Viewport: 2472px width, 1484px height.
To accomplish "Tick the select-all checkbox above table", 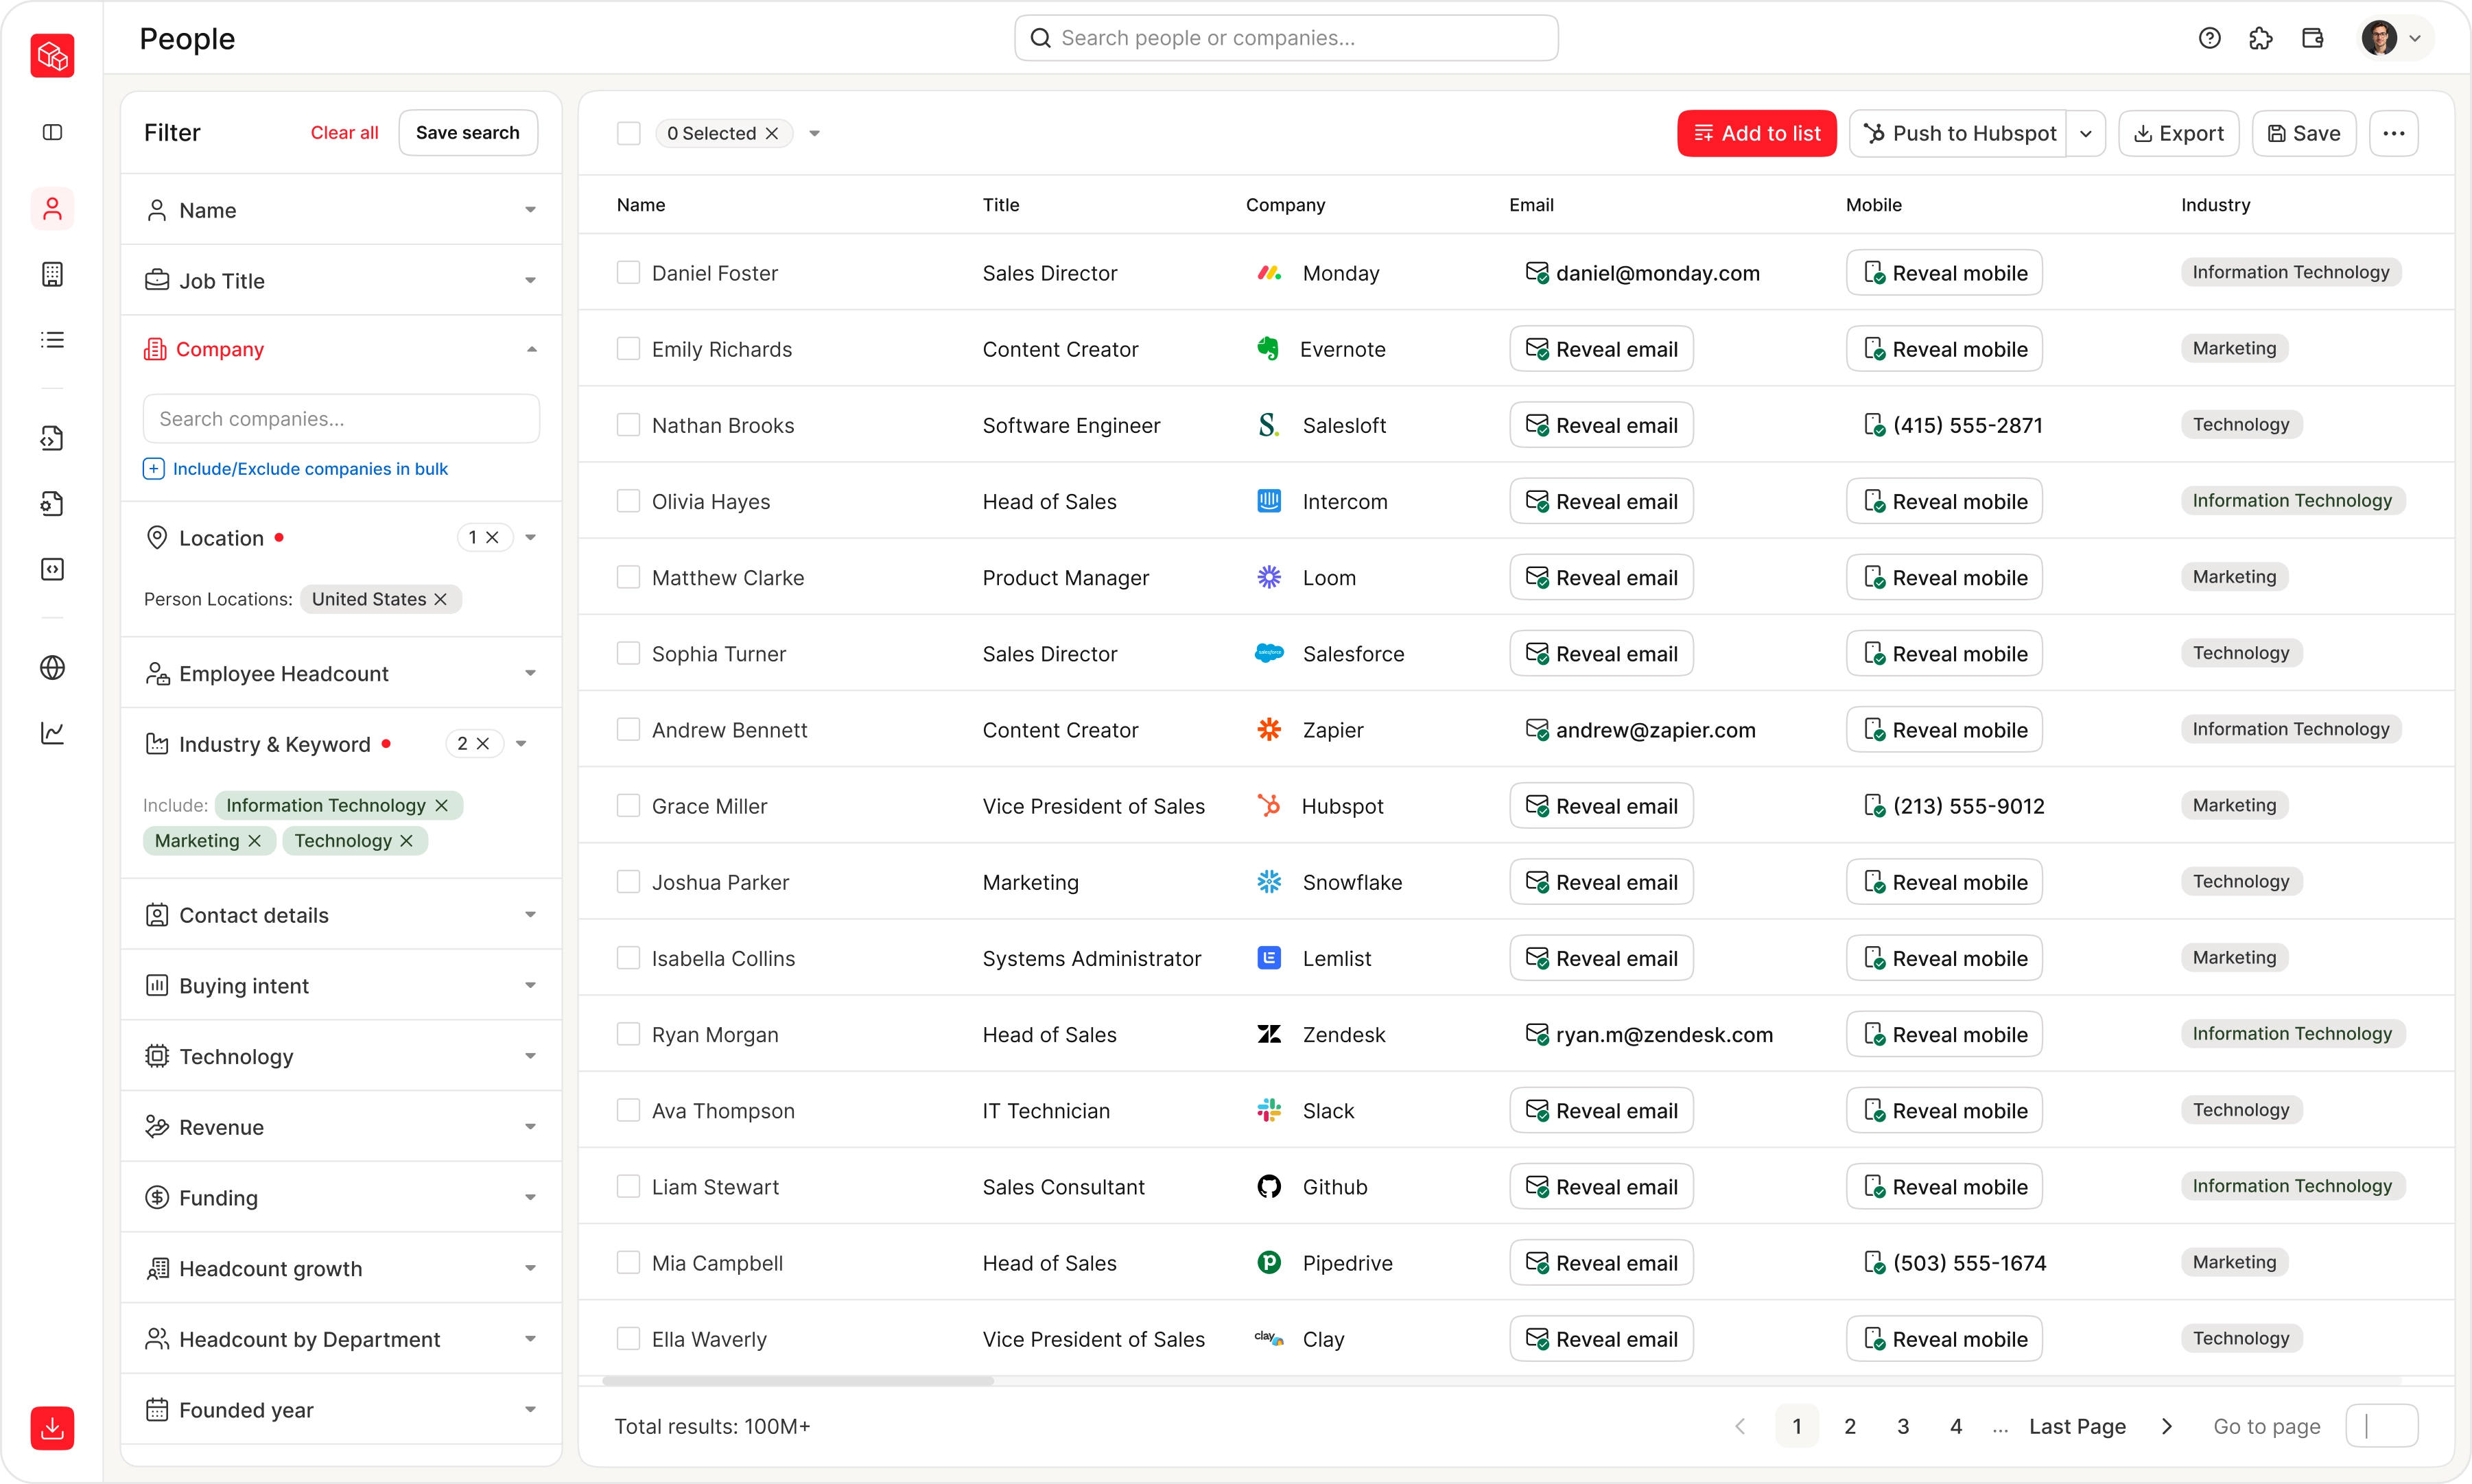I will pyautogui.click(x=628, y=133).
